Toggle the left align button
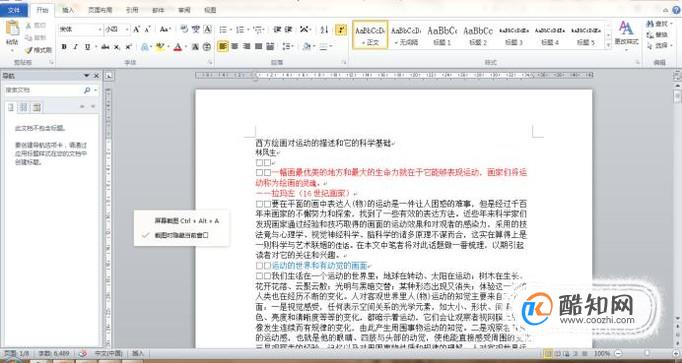The width and height of the screenshot is (682, 363). coord(222,46)
